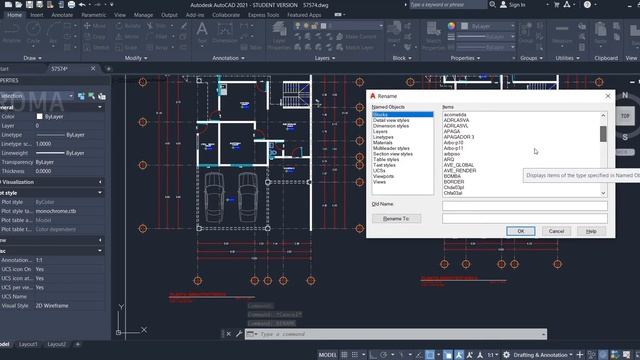Click the Measure tool in Utilities panel
Viewport: 640px width, 360px height.
pyautogui.click(x=562, y=33)
